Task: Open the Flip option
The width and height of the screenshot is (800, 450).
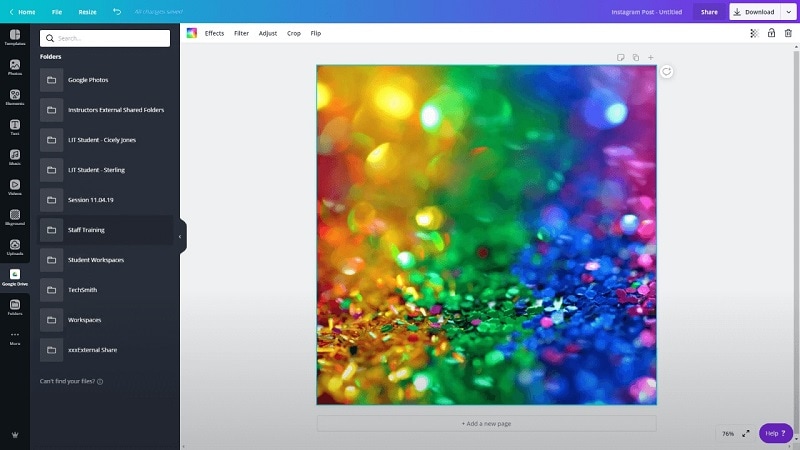Action: (x=316, y=33)
